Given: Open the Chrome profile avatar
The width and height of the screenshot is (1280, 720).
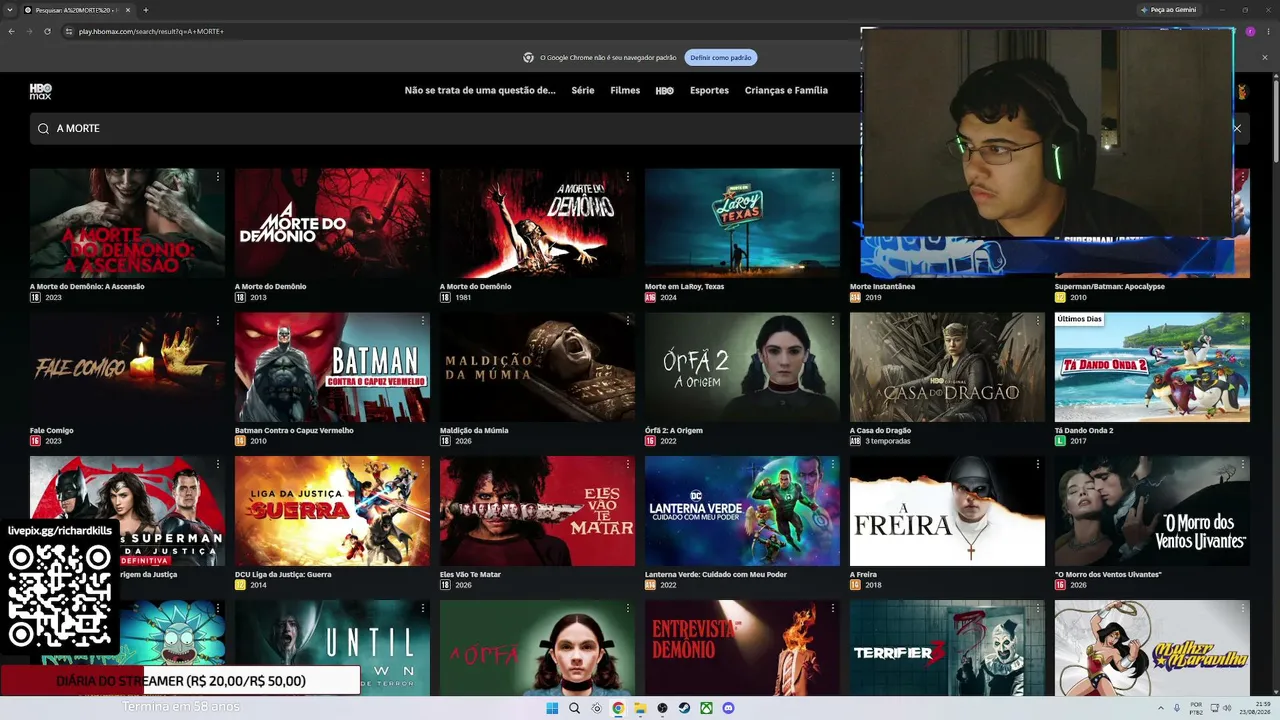Looking at the screenshot, I should [1250, 31].
